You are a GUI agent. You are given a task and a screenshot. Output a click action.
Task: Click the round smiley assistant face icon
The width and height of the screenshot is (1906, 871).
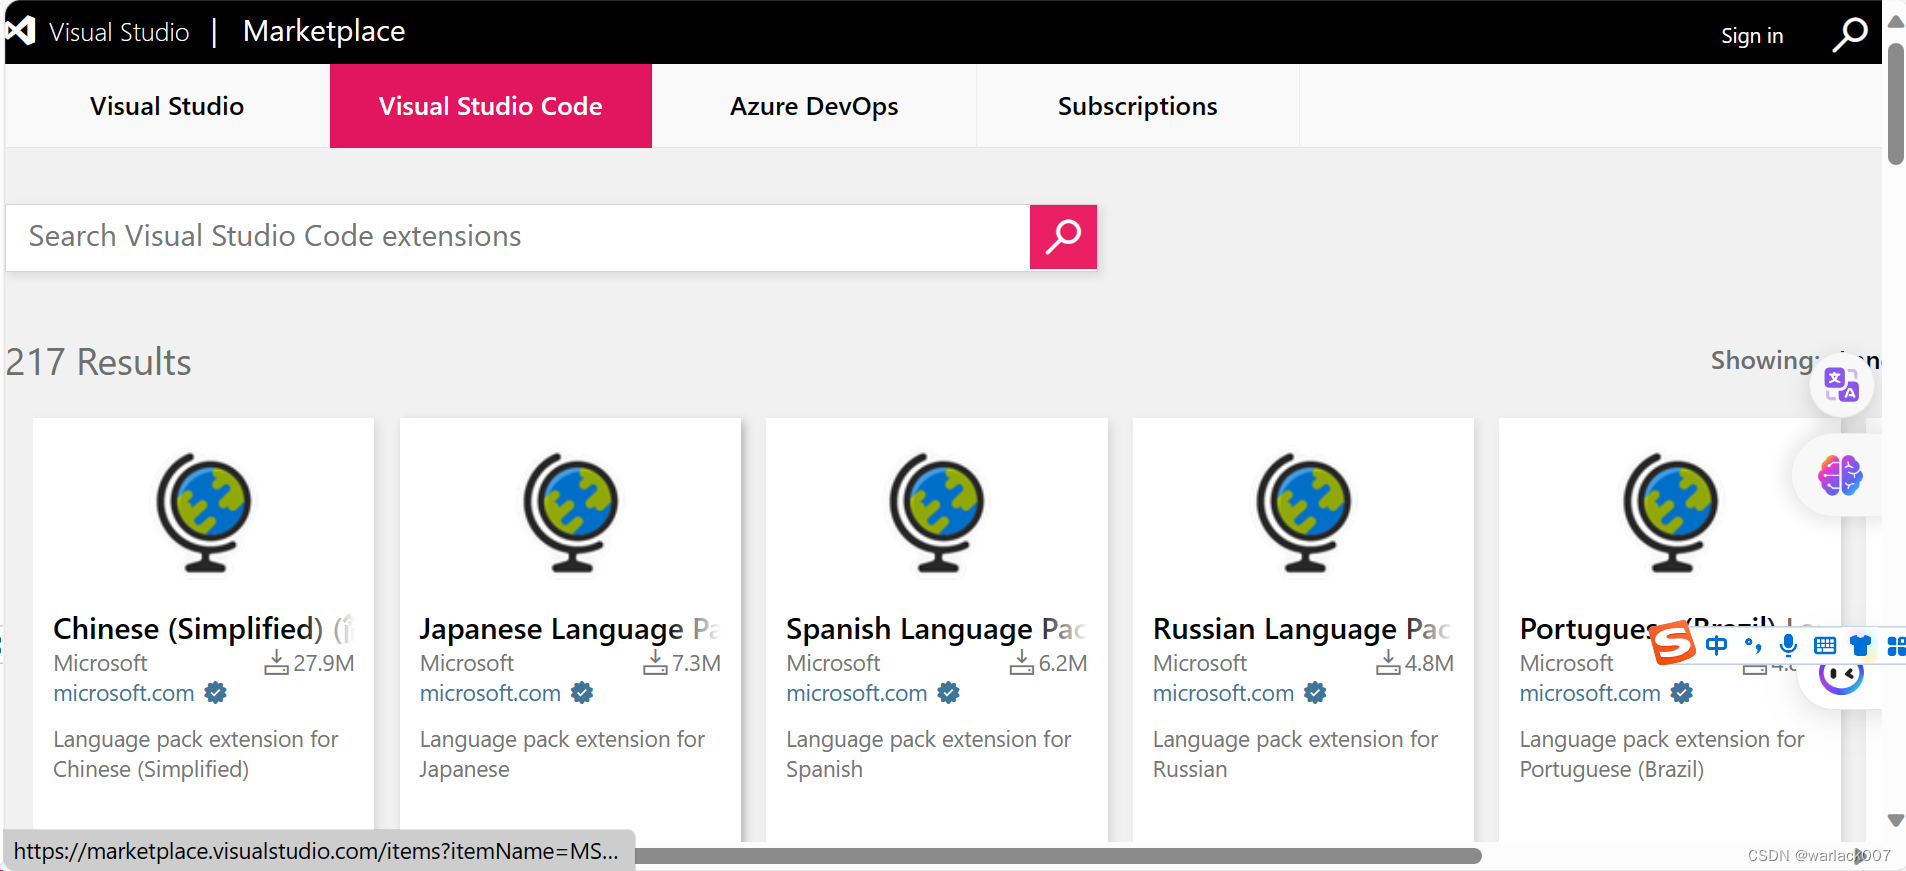pyautogui.click(x=1841, y=677)
